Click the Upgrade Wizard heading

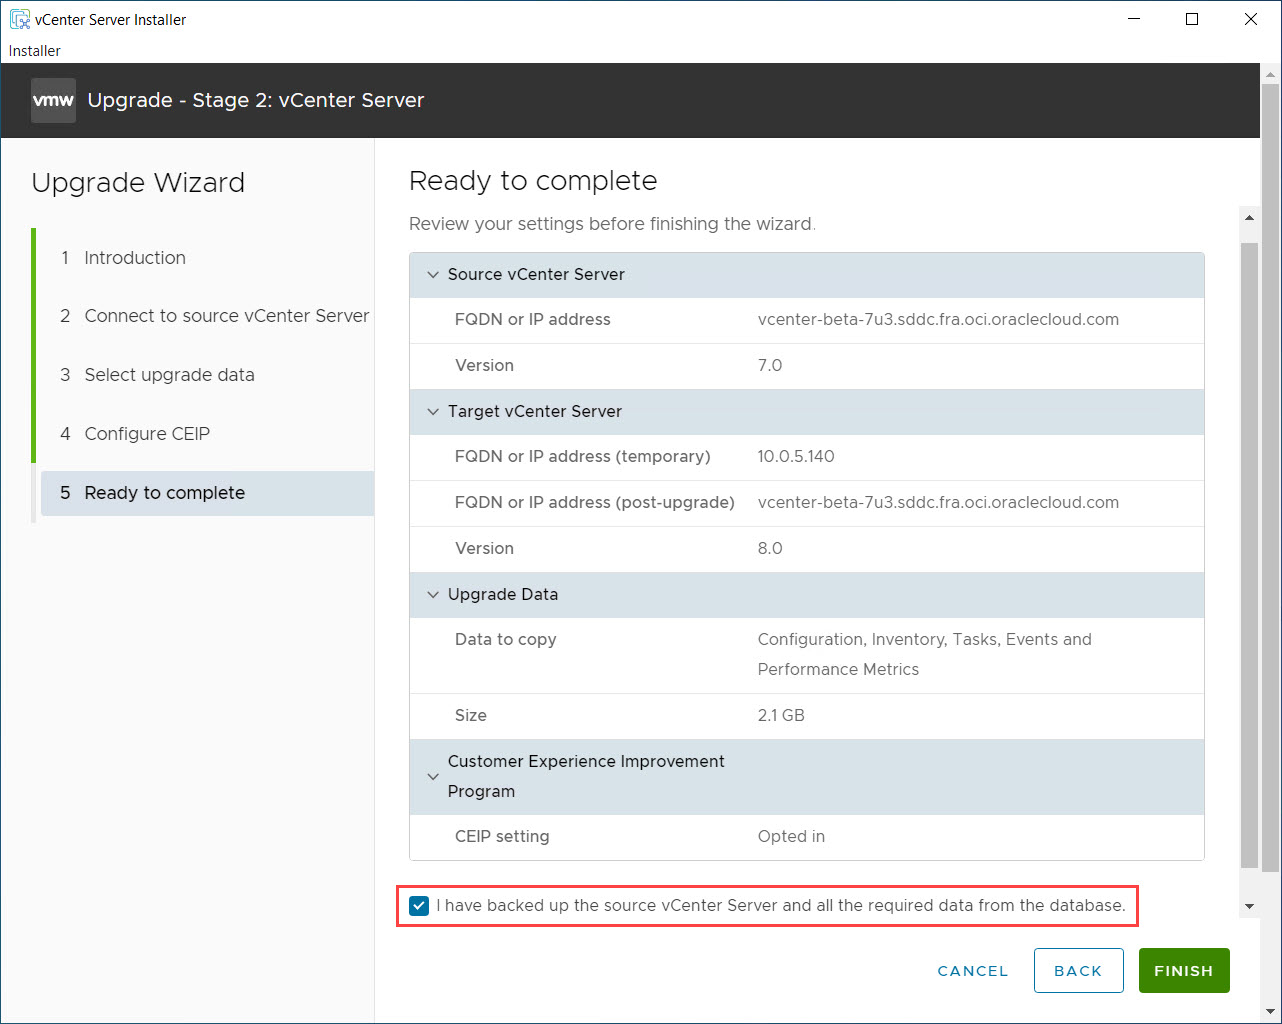tap(138, 183)
